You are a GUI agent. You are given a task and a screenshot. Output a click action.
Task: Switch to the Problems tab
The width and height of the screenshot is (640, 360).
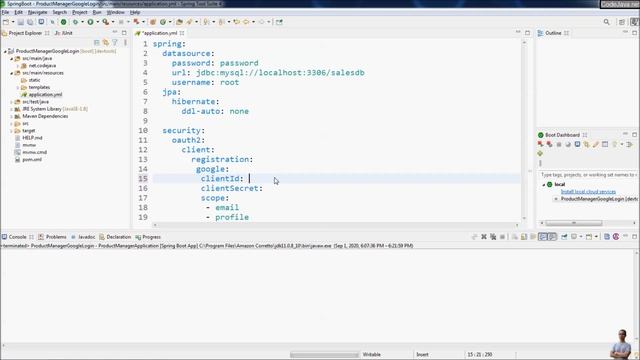click(52, 237)
